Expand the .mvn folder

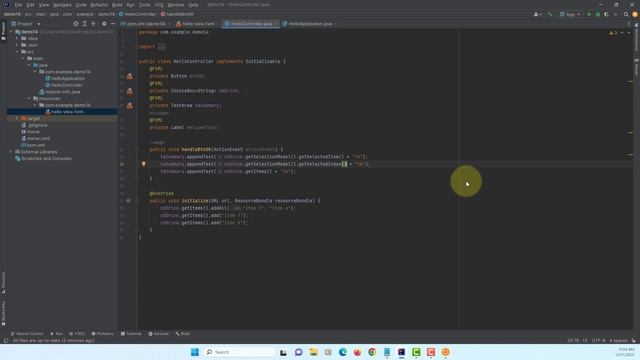coord(17,45)
